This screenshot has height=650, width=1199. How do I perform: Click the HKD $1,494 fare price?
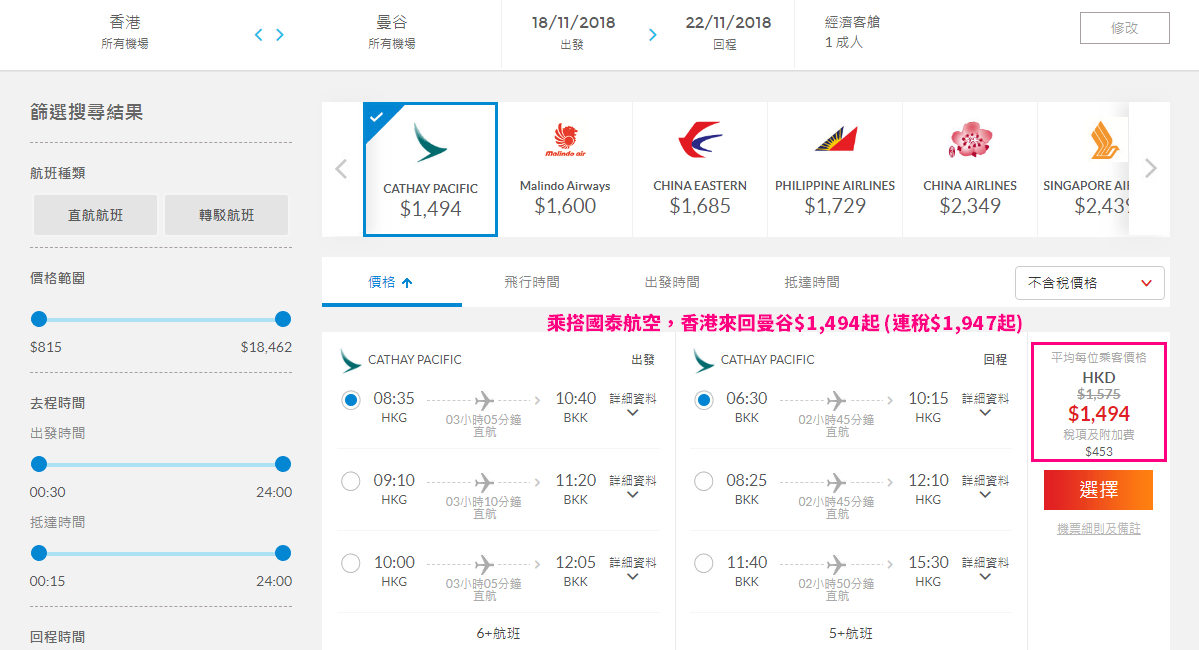tap(1099, 414)
